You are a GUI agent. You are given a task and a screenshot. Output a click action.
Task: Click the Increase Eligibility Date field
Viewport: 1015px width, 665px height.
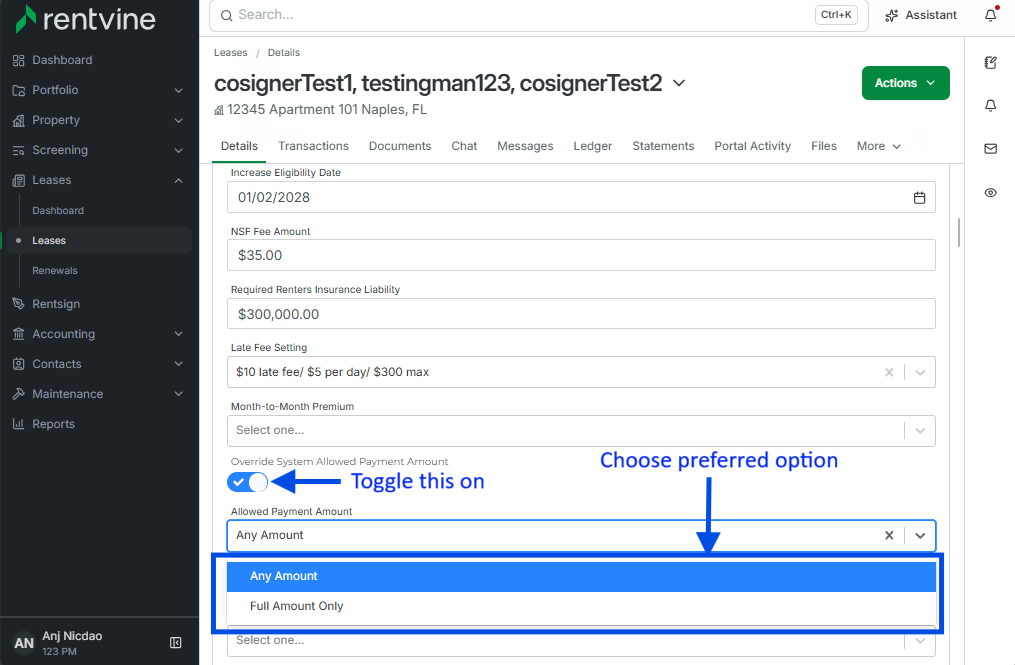click(581, 197)
